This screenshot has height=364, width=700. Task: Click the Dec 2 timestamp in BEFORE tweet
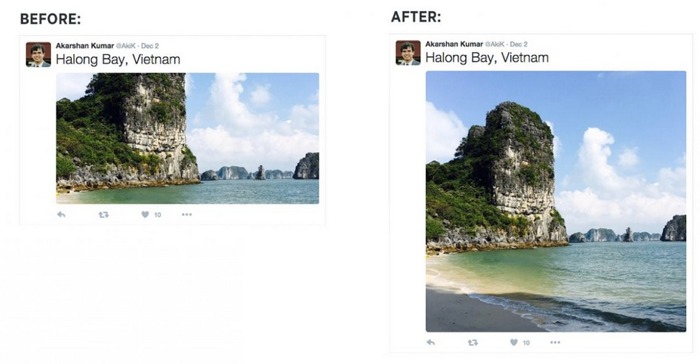click(150, 46)
